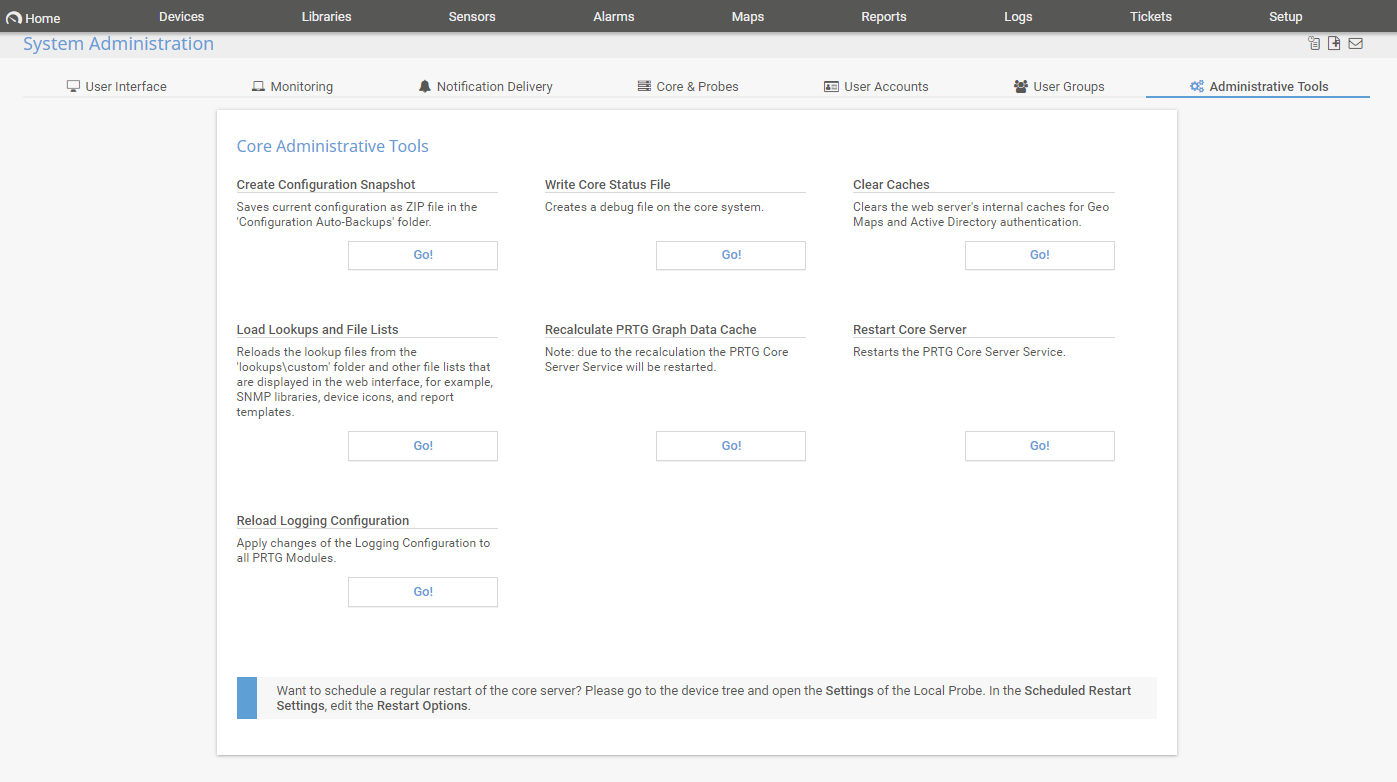Screen dimensions: 1397x782
Task: Click the 'Note: due to the recalculation' text
Action: coord(667,359)
